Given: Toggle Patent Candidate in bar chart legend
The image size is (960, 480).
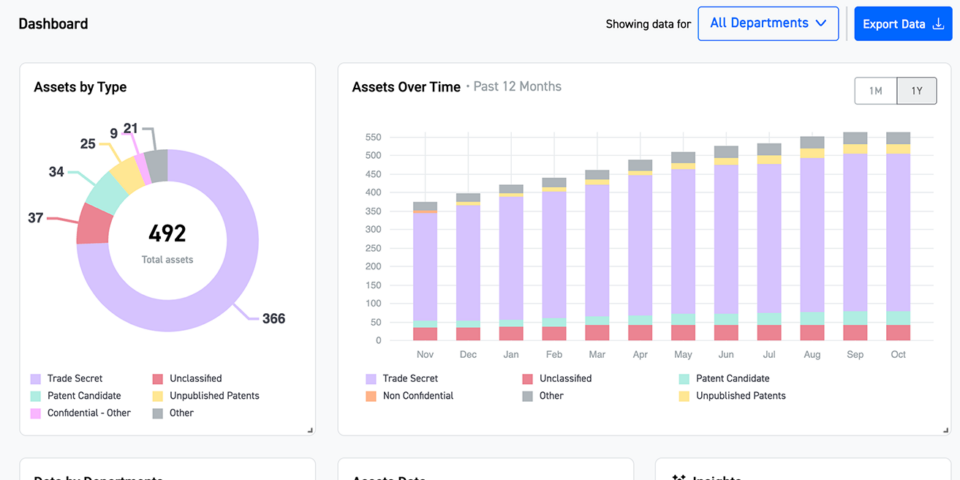Looking at the screenshot, I should (x=724, y=378).
